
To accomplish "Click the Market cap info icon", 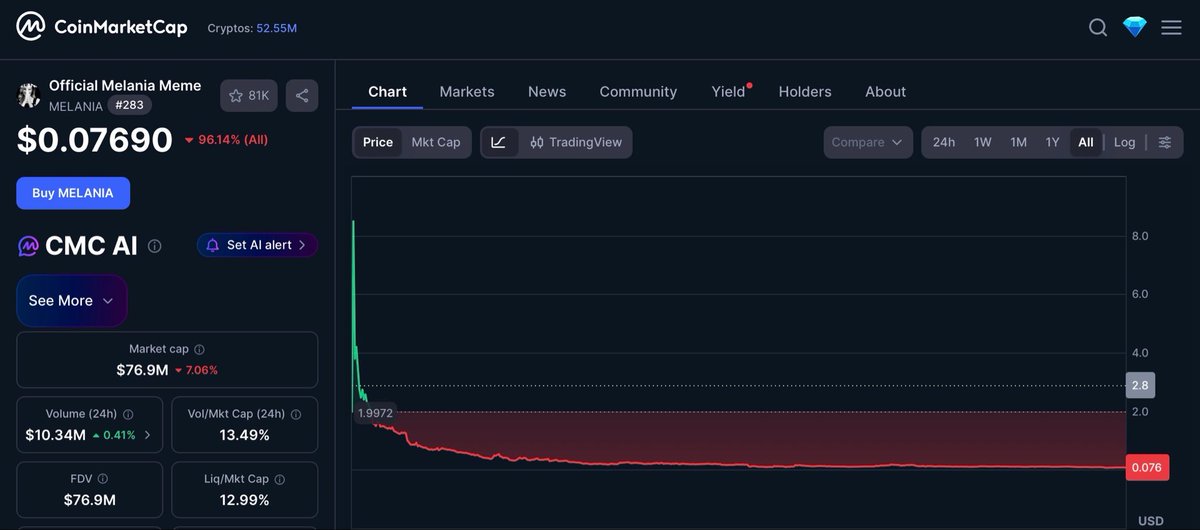I will pyautogui.click(x=199, y=350).
